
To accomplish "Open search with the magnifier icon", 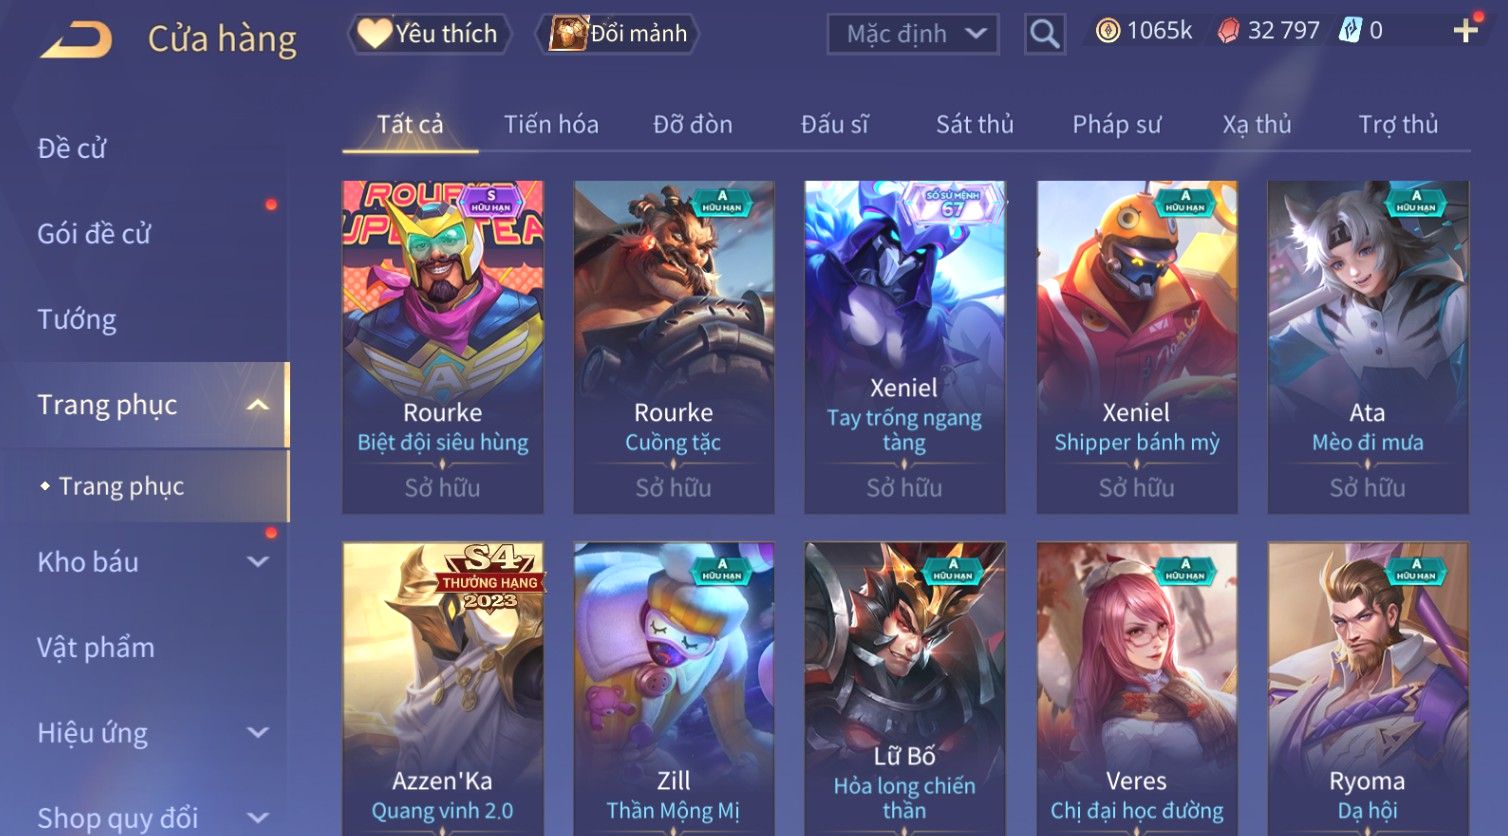I will 1044,34.
